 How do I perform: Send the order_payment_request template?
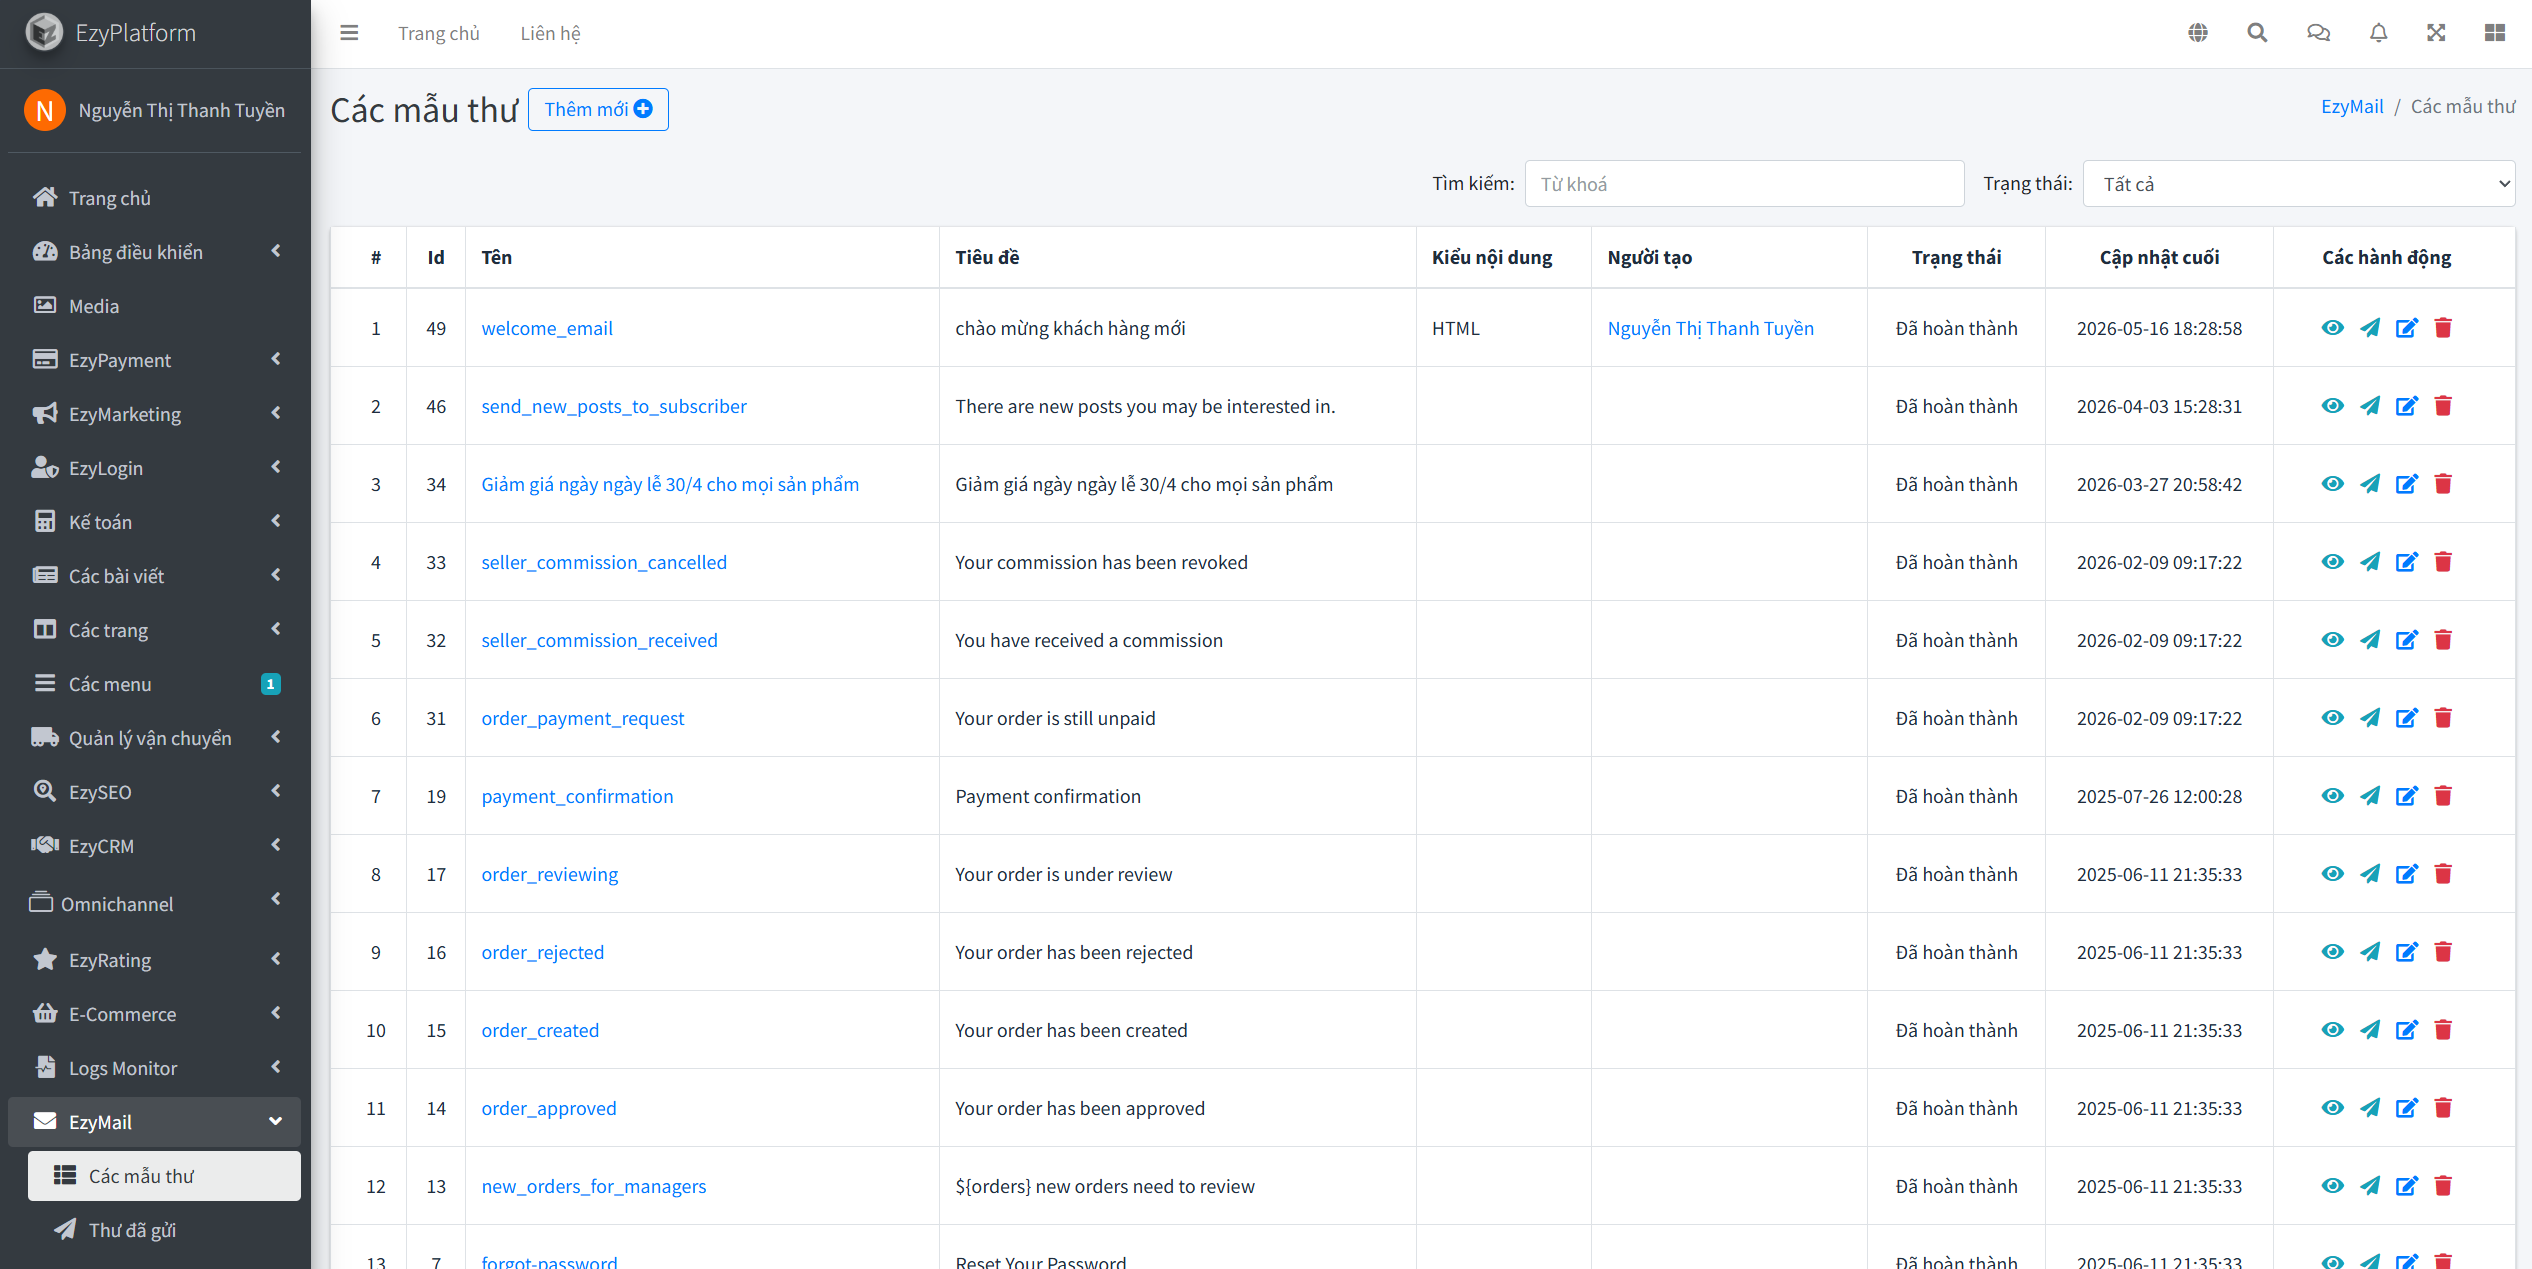(2370, 718)
